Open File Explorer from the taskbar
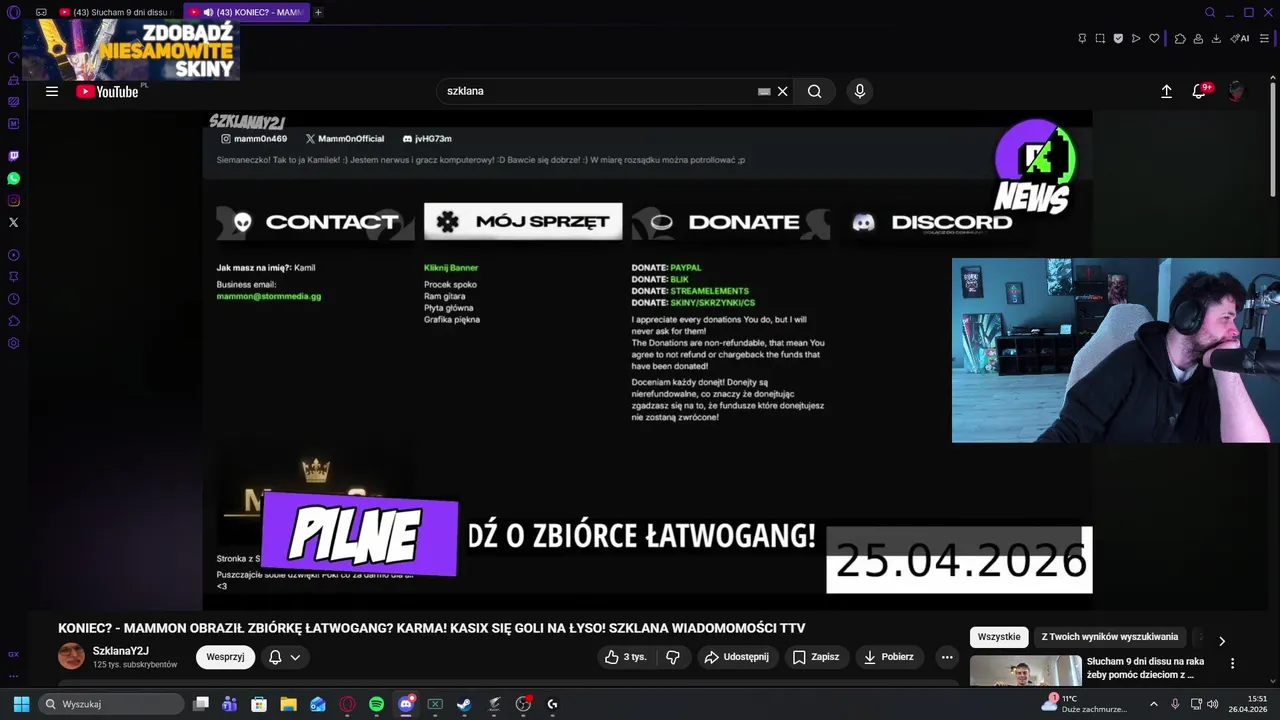This screenshot has width=1280, height=720. [288, 704]
